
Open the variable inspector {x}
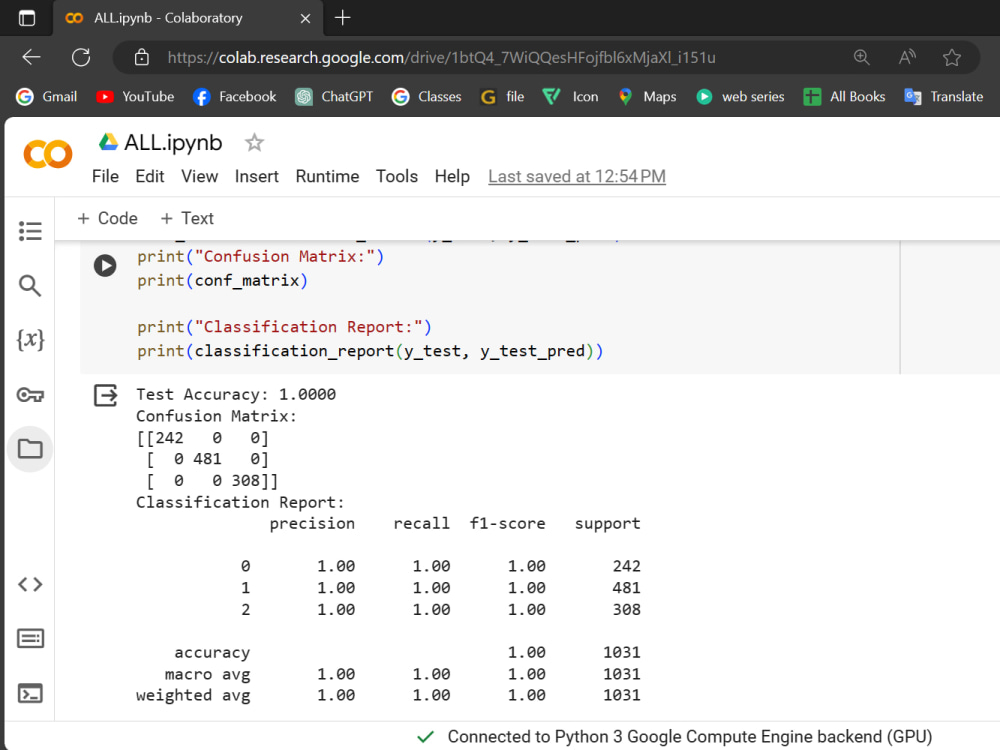coord(30,340)
